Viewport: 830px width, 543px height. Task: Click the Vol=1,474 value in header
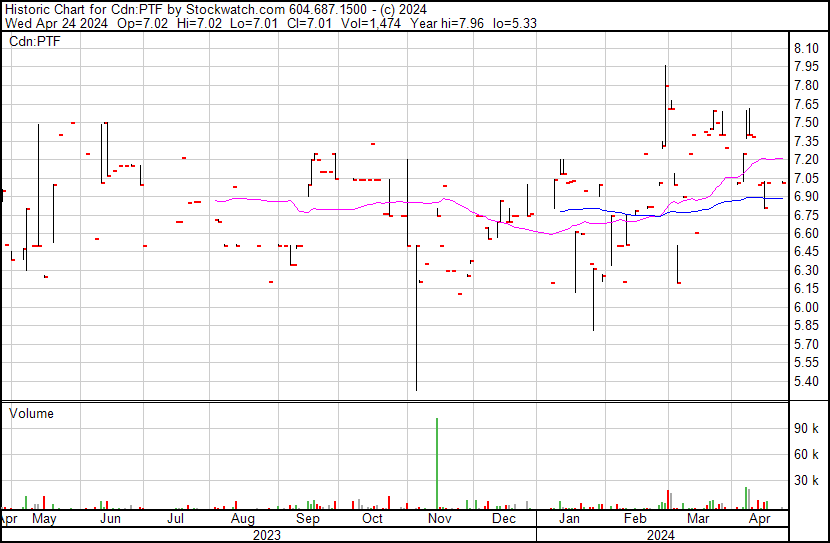click(x=380, y=22)
